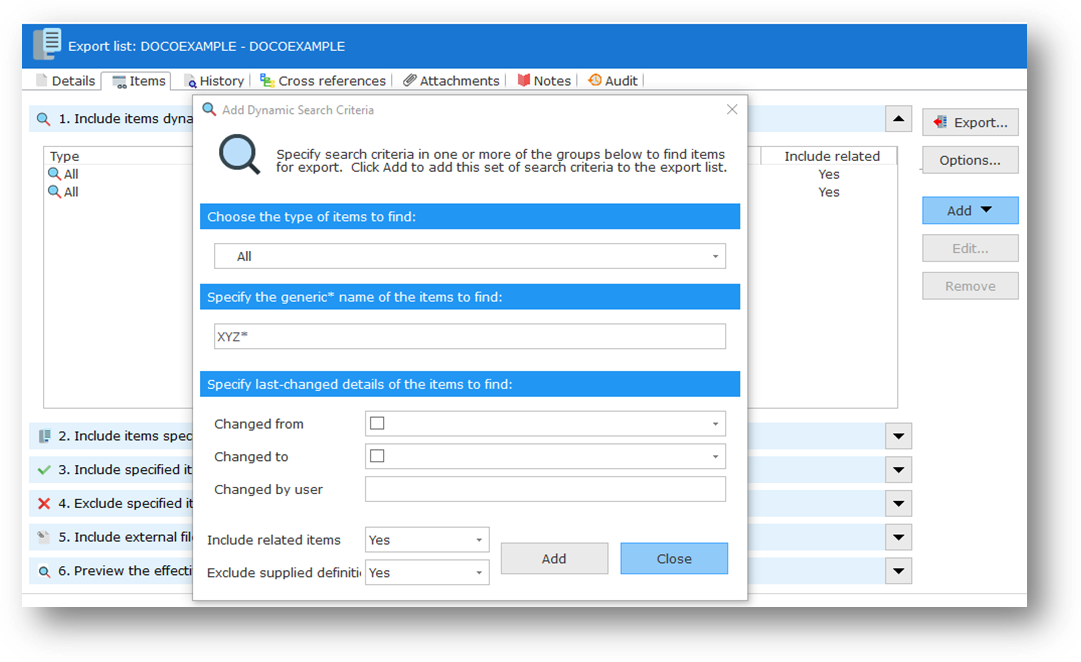Click the external file icon for section 5
The image size is (1081, 662).
pos(44,536)
